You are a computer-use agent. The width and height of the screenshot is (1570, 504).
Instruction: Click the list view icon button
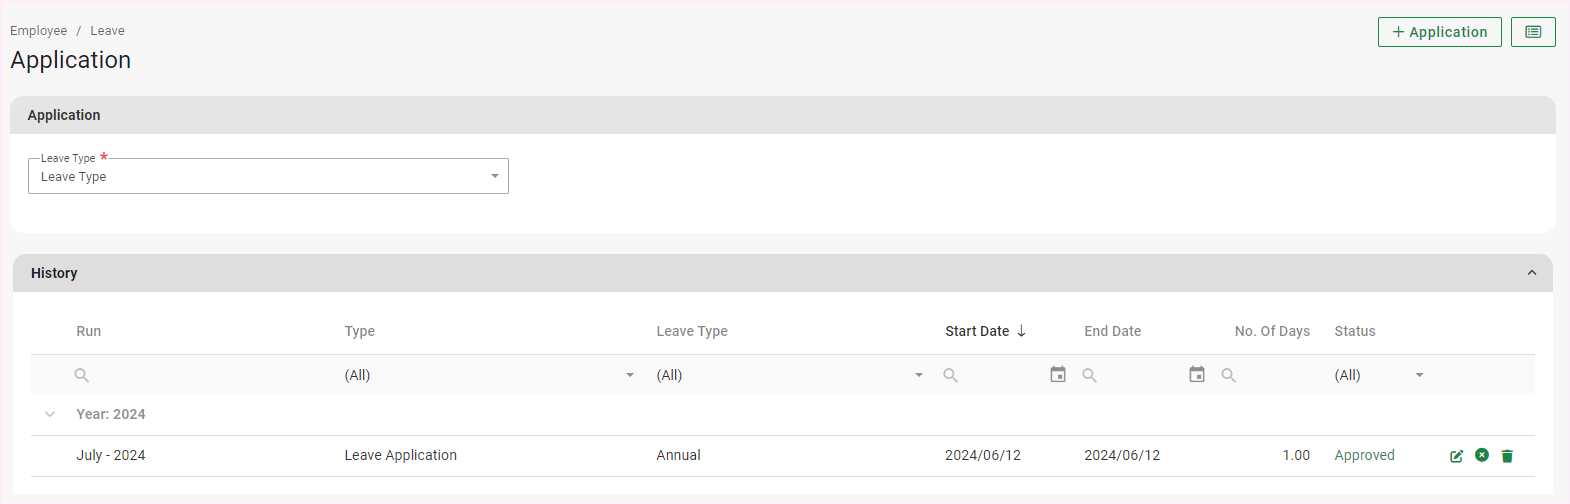pyautogui.click(x=1533, y=32)
